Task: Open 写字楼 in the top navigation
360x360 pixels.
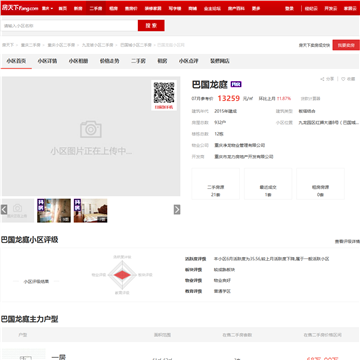Action: (175, 8)
